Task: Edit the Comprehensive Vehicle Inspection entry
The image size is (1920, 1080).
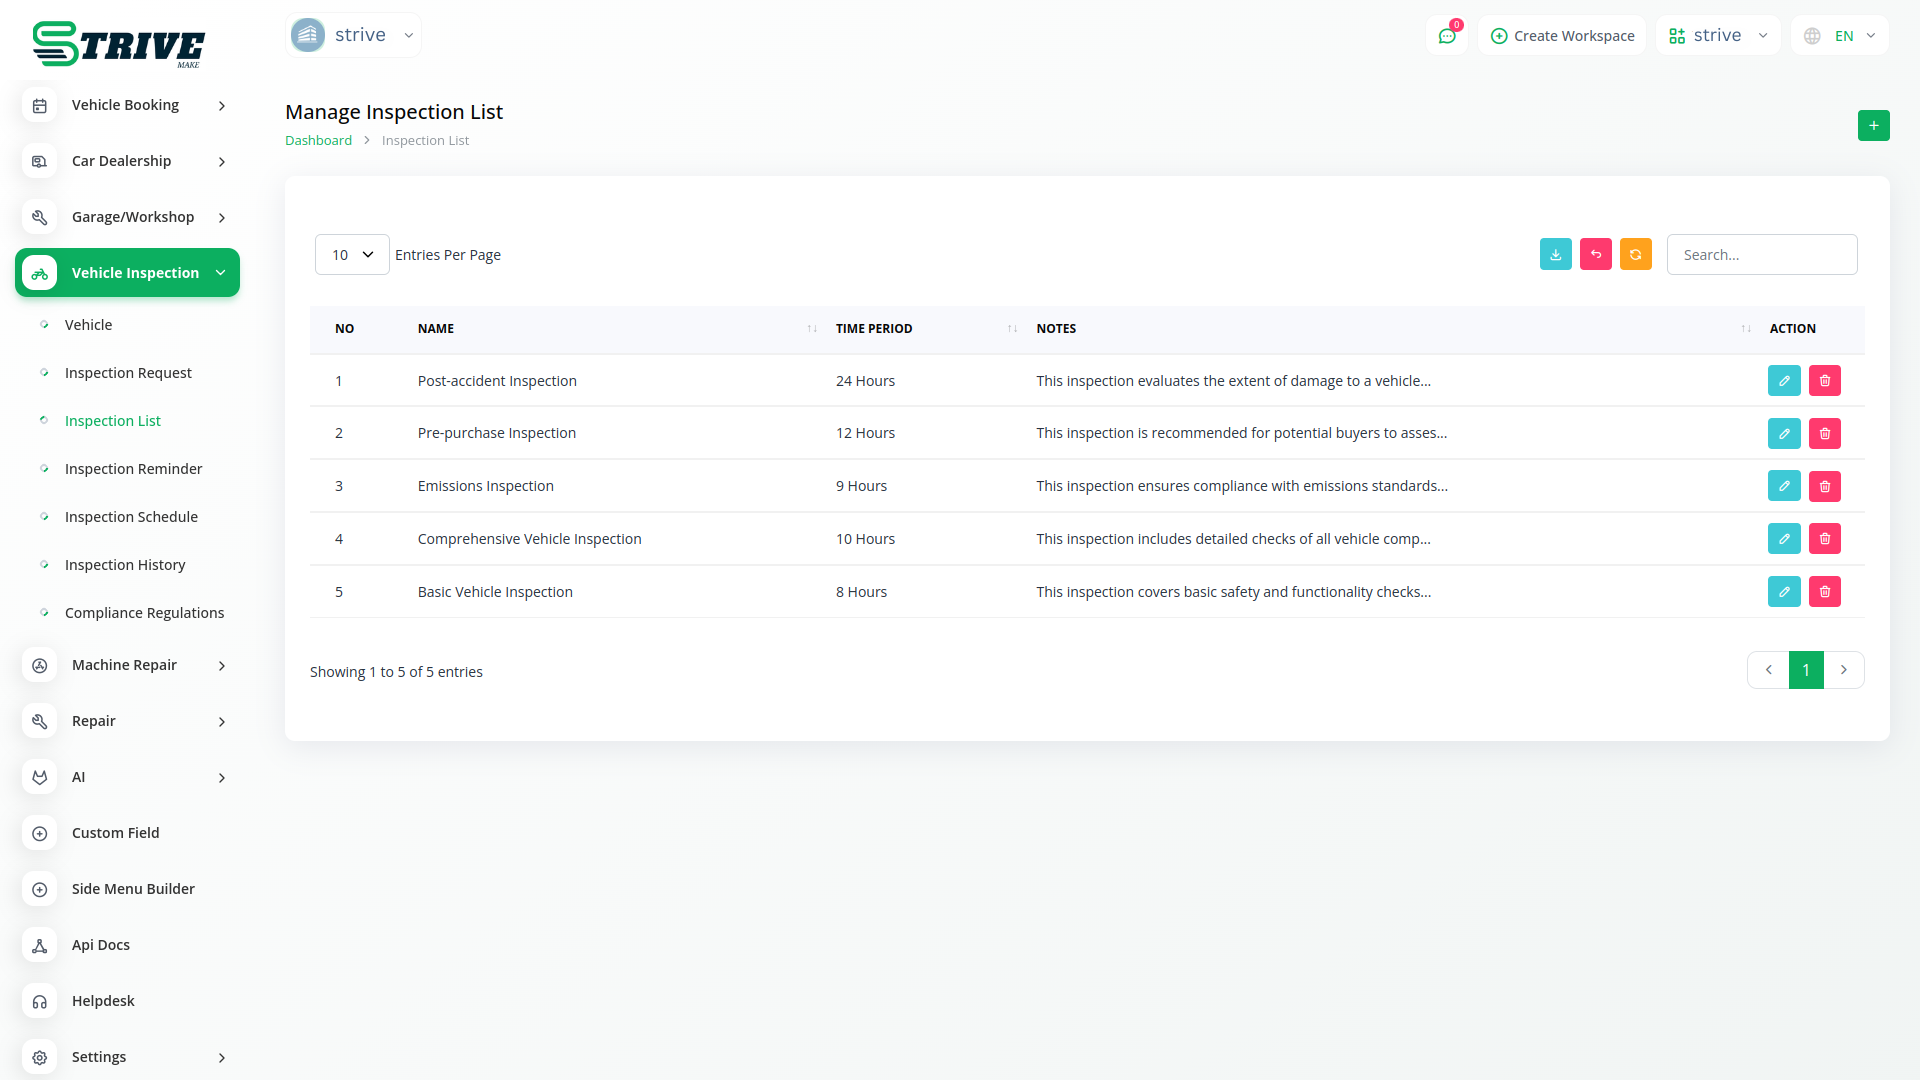Action: [x=1783, y=539]
